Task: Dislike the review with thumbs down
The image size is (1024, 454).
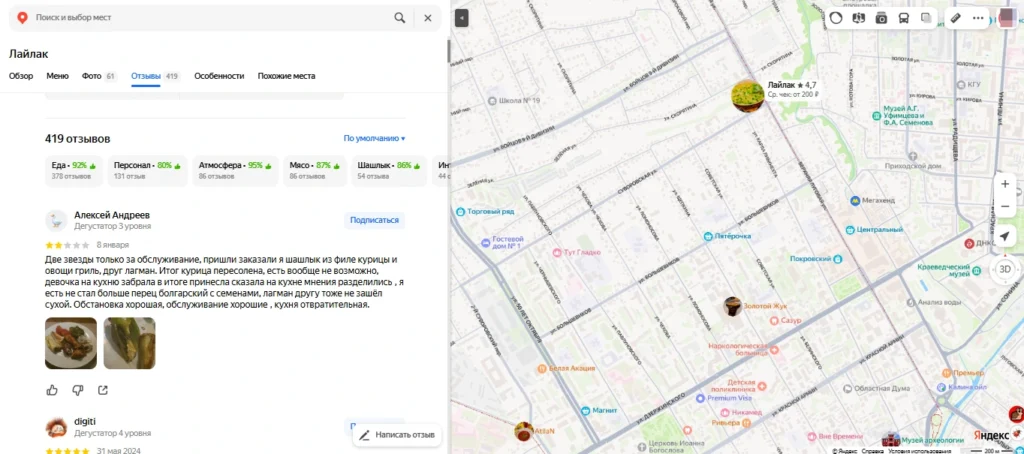Action: pyautogui.click(x=78, y=390)
